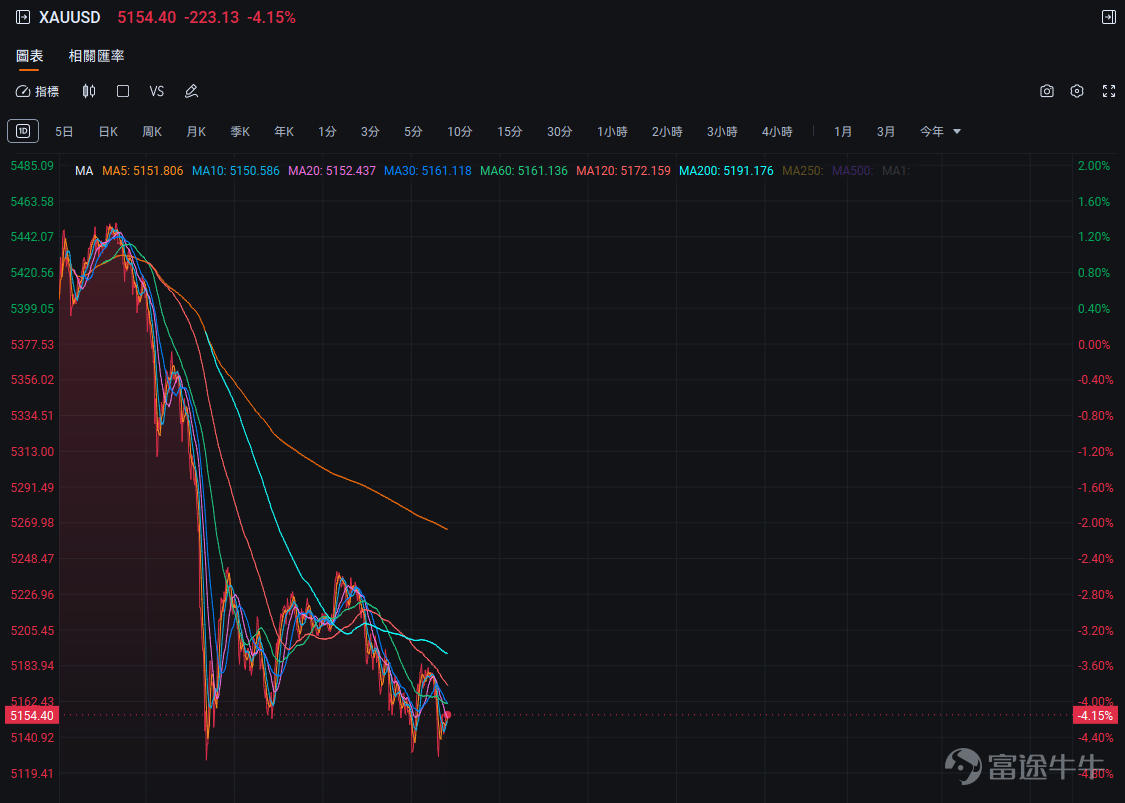Click the dimmed MA250 legend
This screenshot has width=1125, height=803.
pyautogui.click(x=803, y=171)
